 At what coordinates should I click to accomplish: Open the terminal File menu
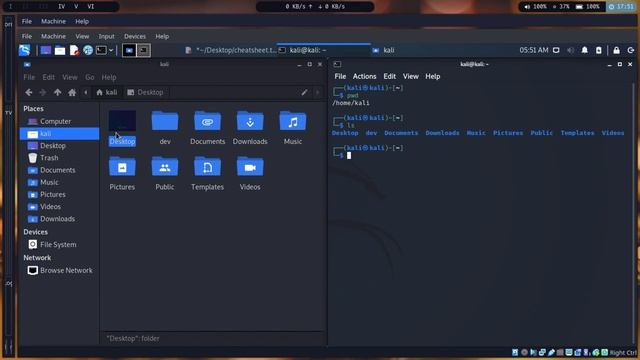click(340, 76)
